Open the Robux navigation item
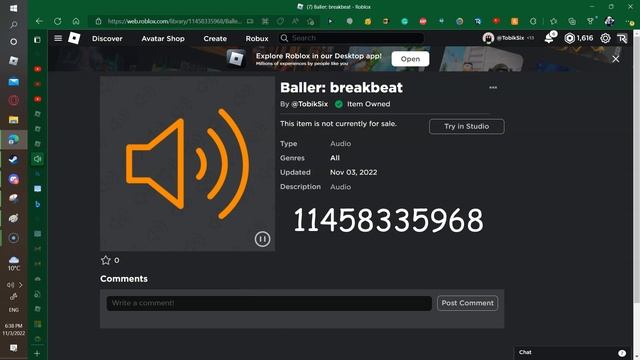Image resolution: width=640 pixels, height=360 pixels. (x=257, y=38)
